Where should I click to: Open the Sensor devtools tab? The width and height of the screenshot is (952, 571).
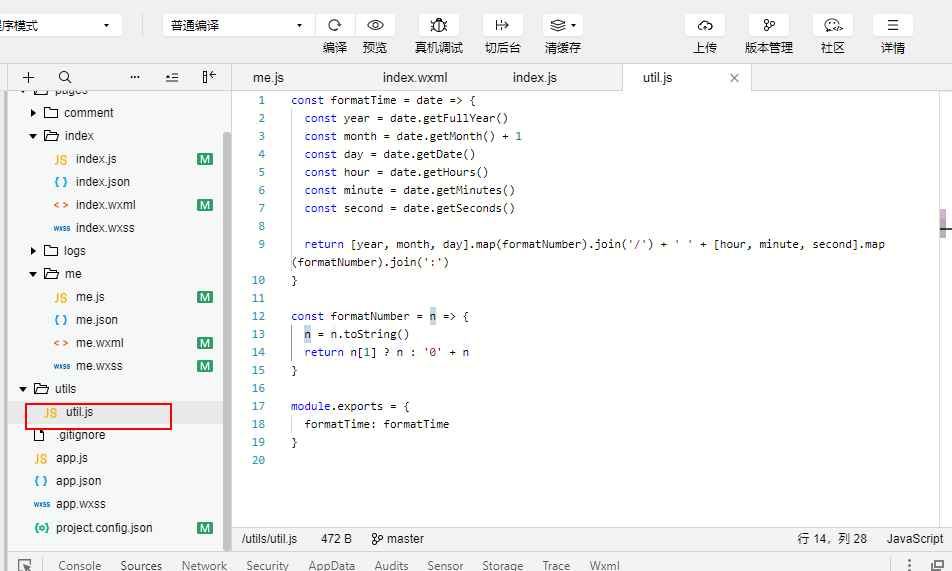click(x=445, y=565)
